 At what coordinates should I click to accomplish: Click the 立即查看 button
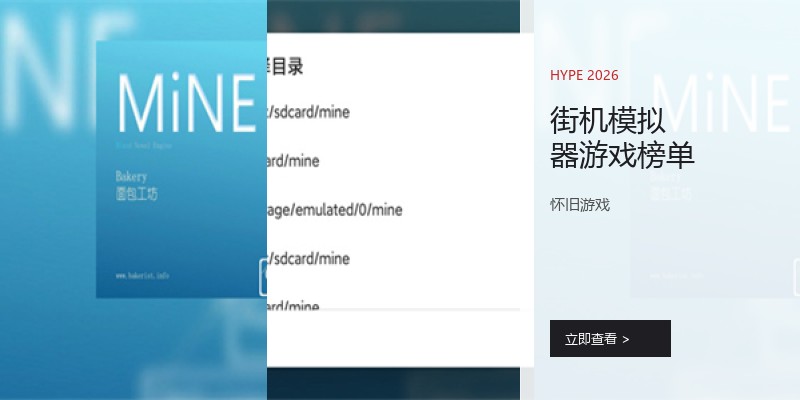pyautogui.click(x=610, y=338)
